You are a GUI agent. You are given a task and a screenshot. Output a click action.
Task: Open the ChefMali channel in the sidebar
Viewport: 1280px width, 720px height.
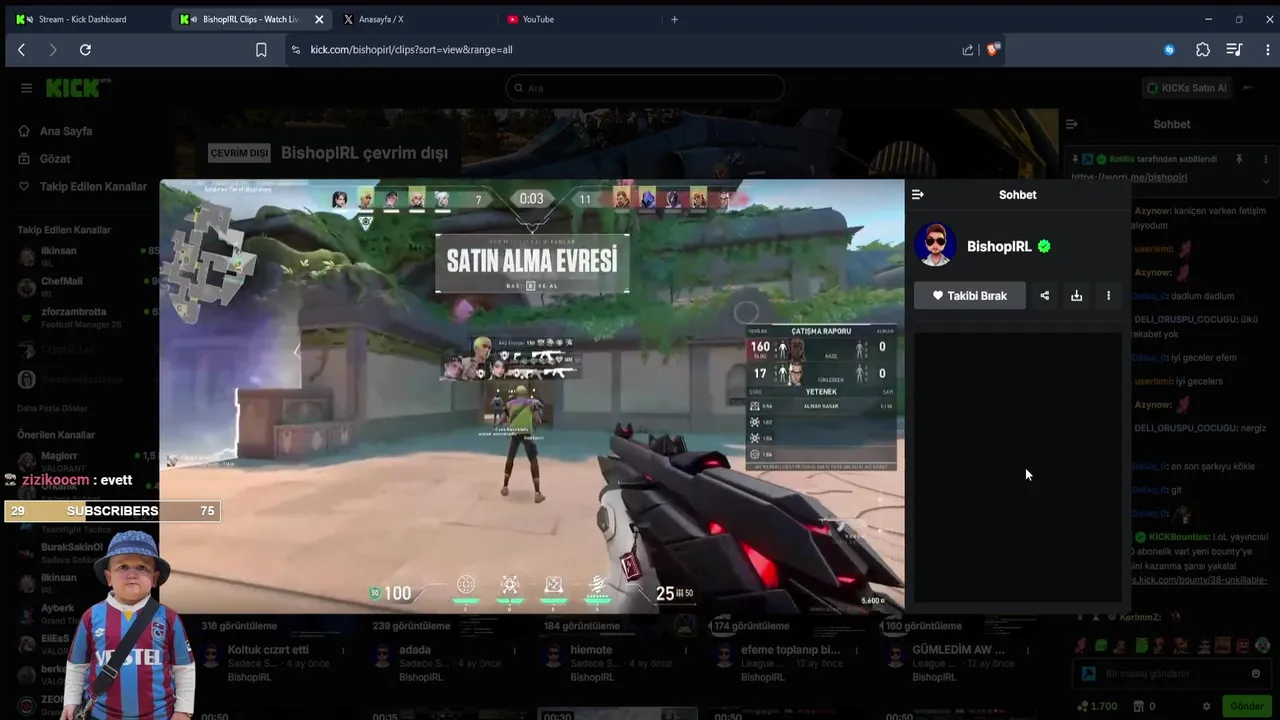coord(85,287)
